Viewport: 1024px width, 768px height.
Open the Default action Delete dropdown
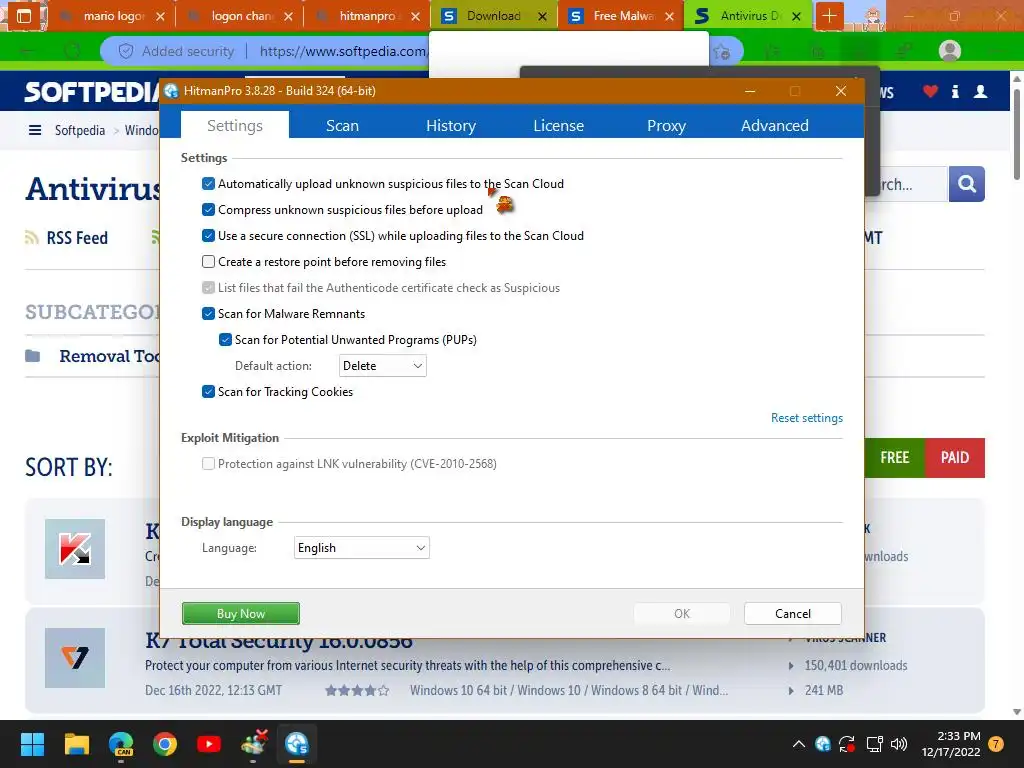pos(383,366)
